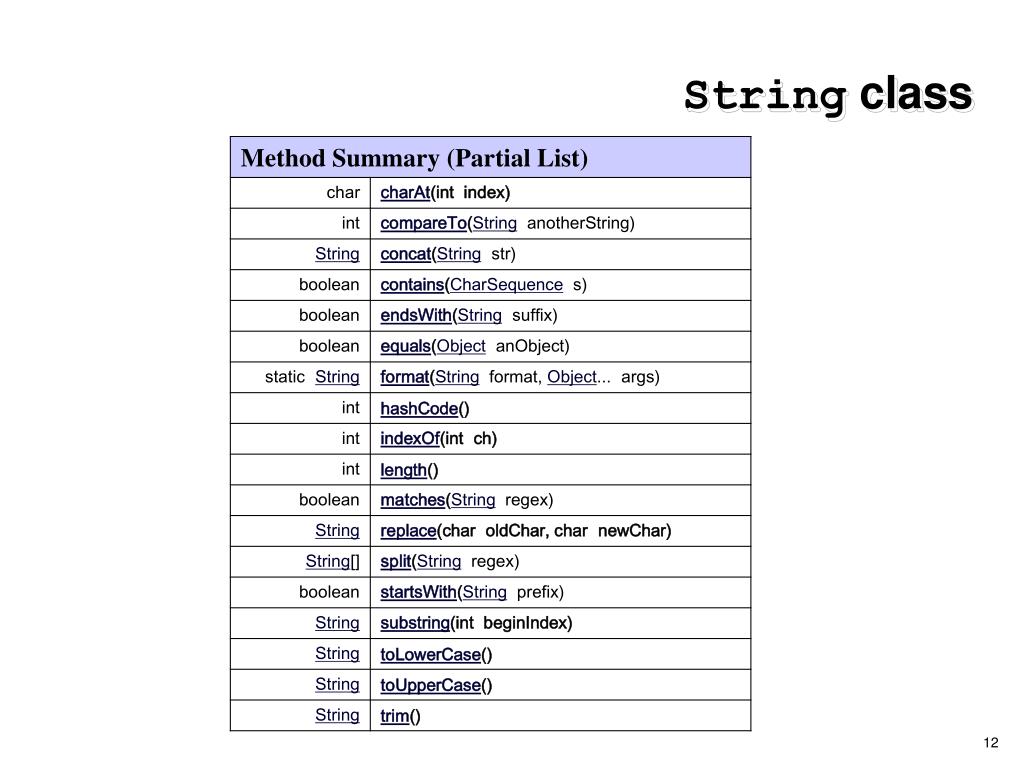
Task: Click the indexOf method link
Action: [x=409, y=439]
